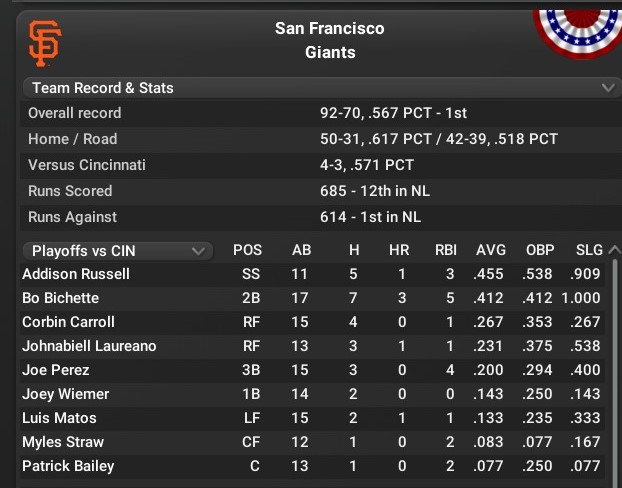The image size is (622, 488).
Task: Open Johnabiell Laureano's player profile
Action: click(x=89, y=346)
